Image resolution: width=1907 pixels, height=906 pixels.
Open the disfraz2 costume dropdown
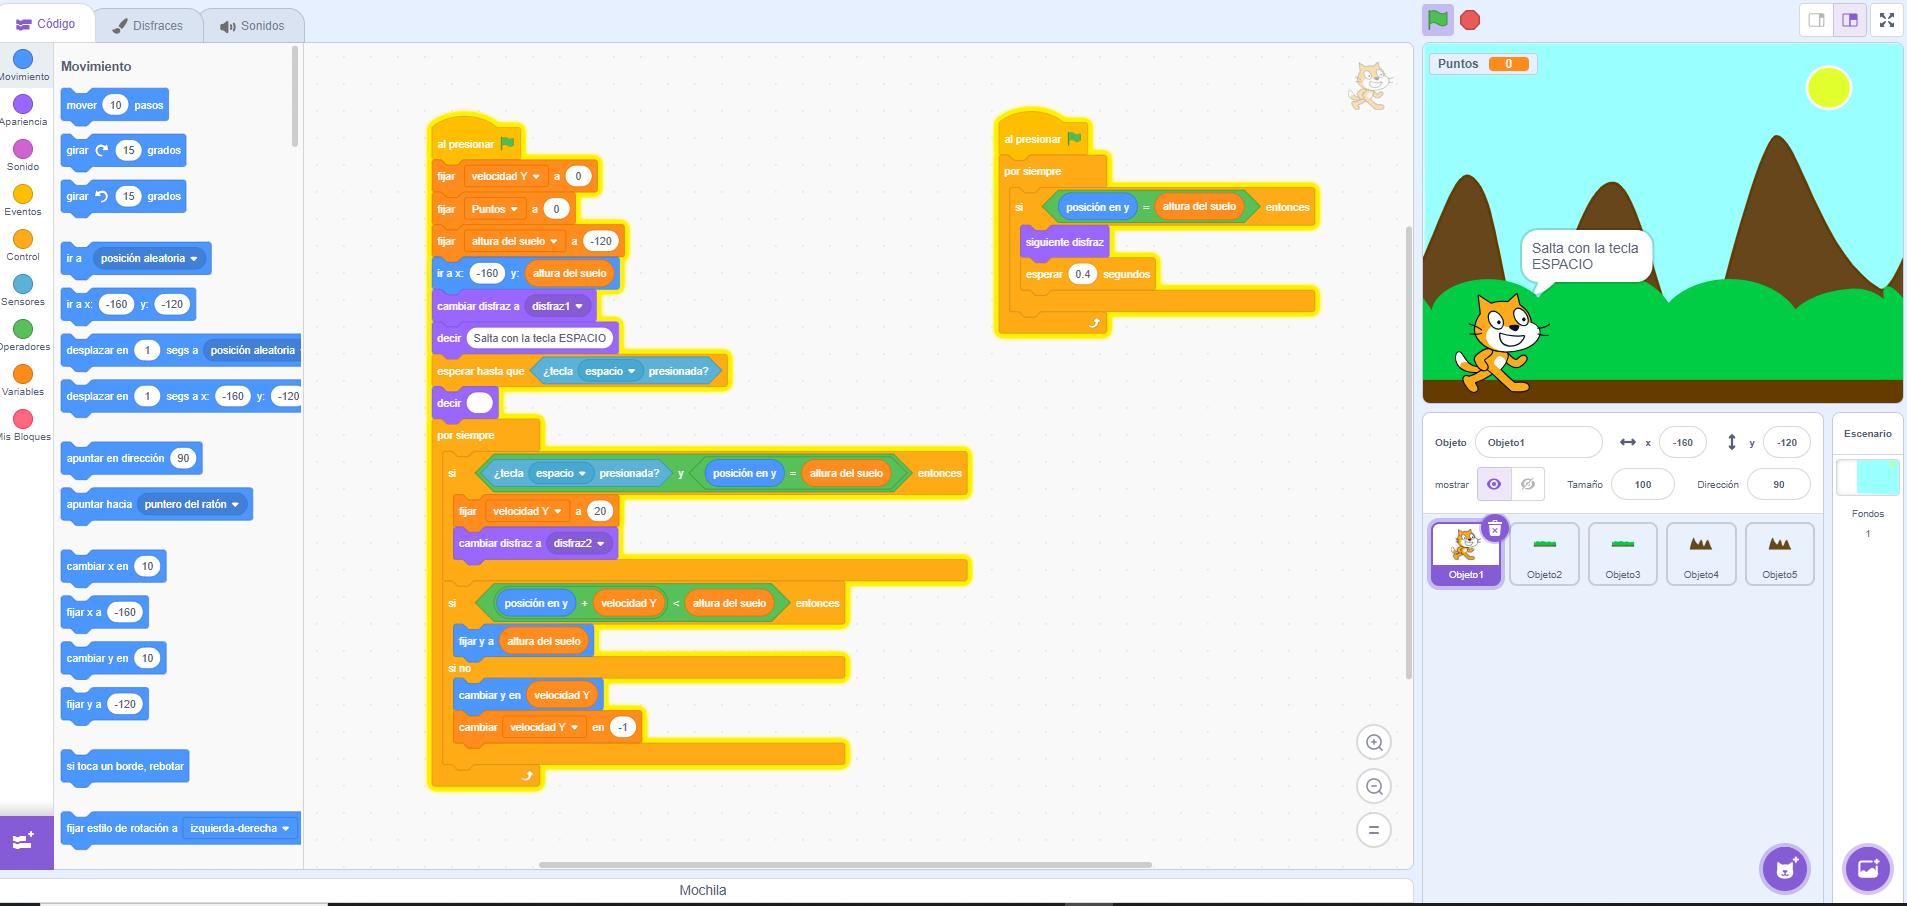(580, 543)
